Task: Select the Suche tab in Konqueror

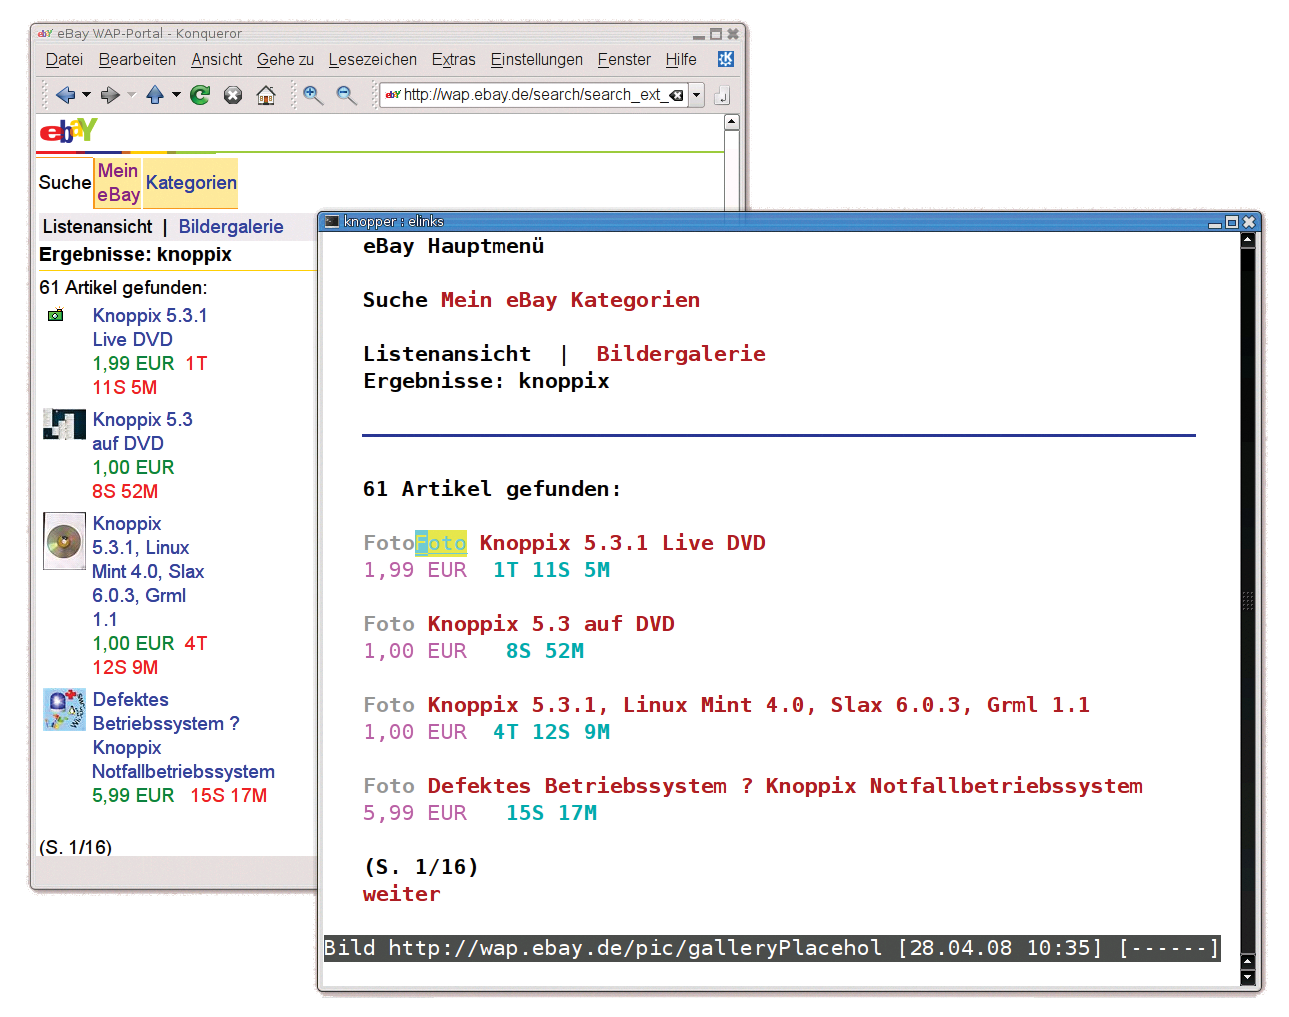Action: click(x=65, y=182)
